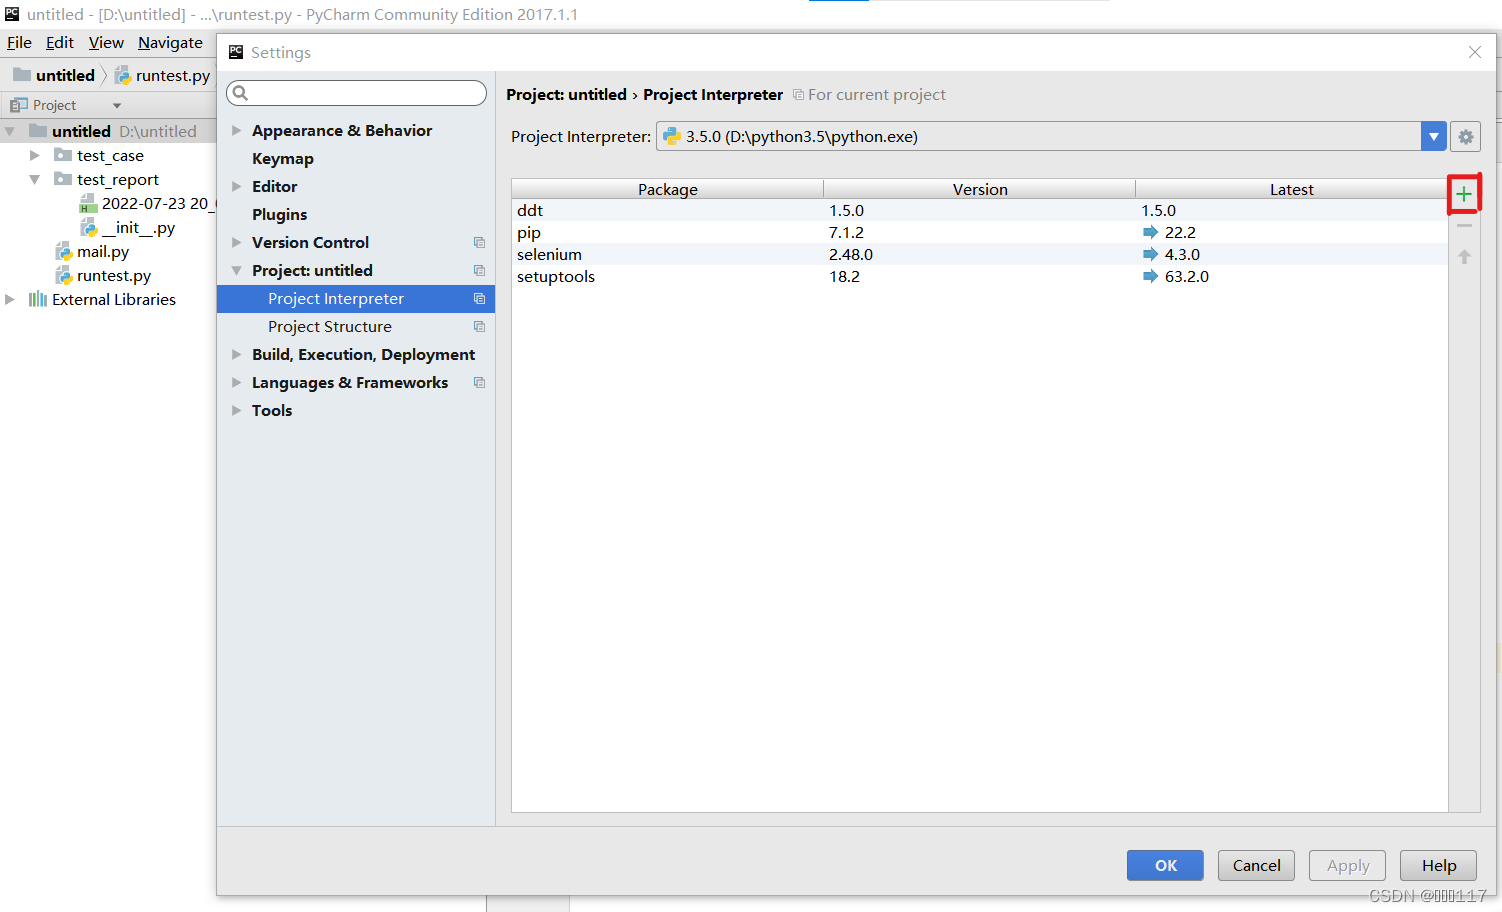Open interpreter settings via the gear icon

tap(1464, 136)
